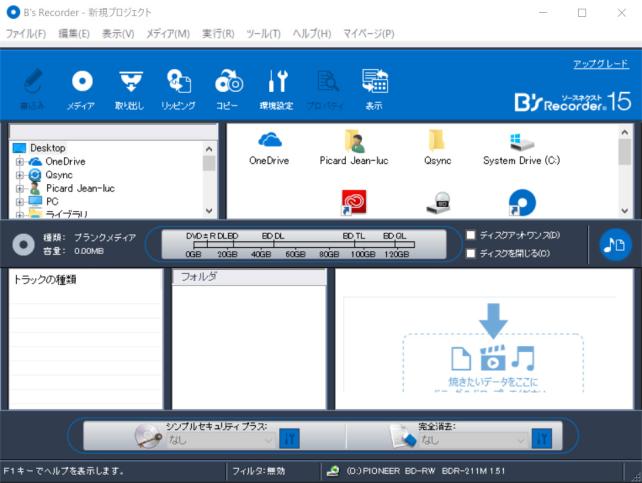
Task: Click the security disc-and-key icon
Action: click(148, 436)
